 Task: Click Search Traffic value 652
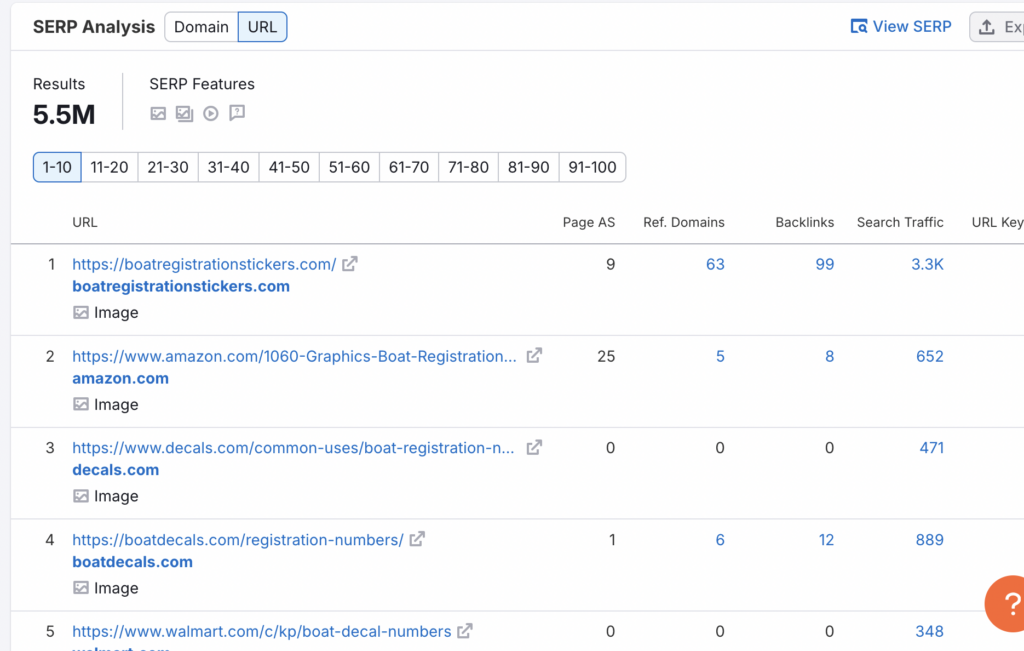pos(929,356)
